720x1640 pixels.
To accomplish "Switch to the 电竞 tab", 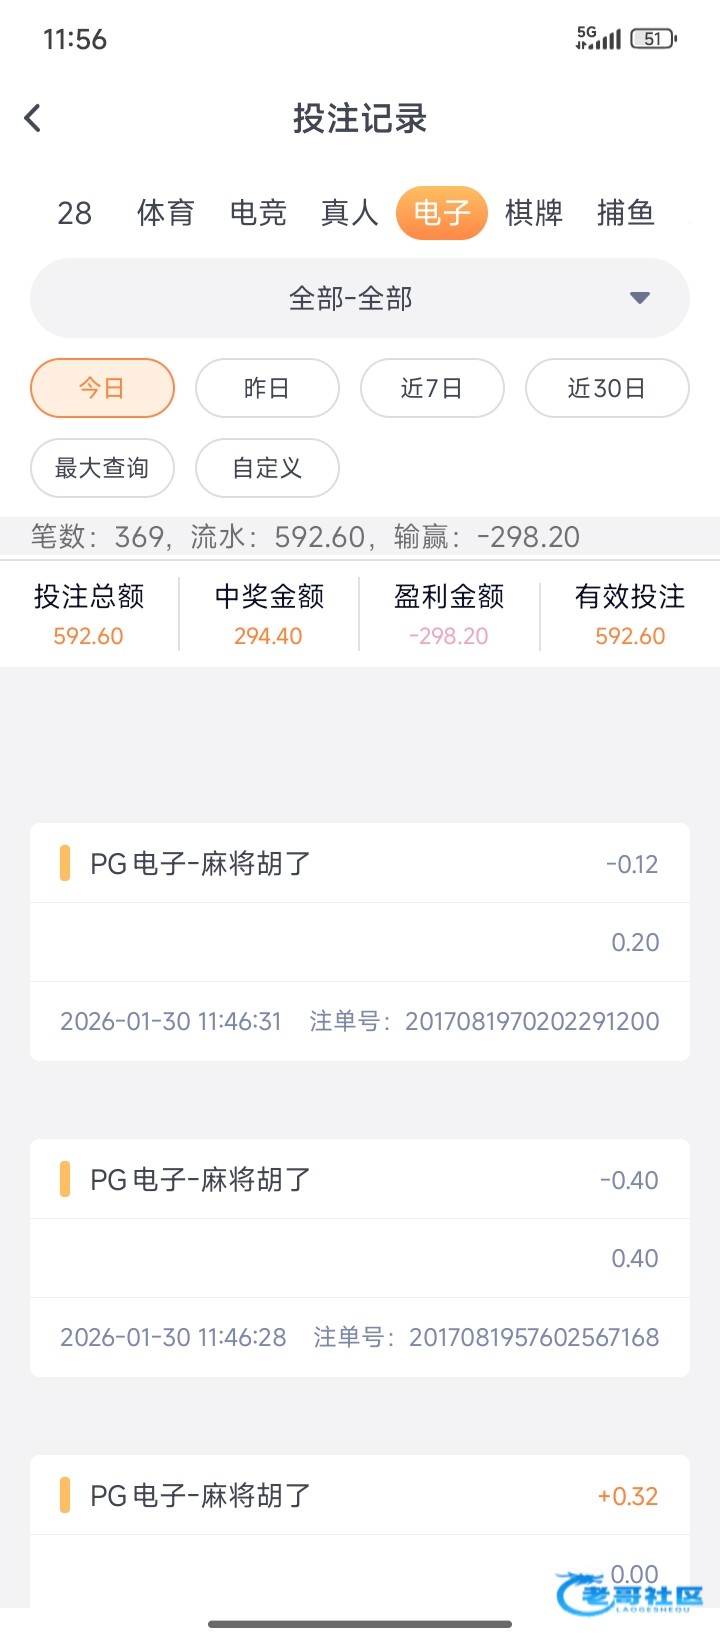I will click(x=258, y=213).
